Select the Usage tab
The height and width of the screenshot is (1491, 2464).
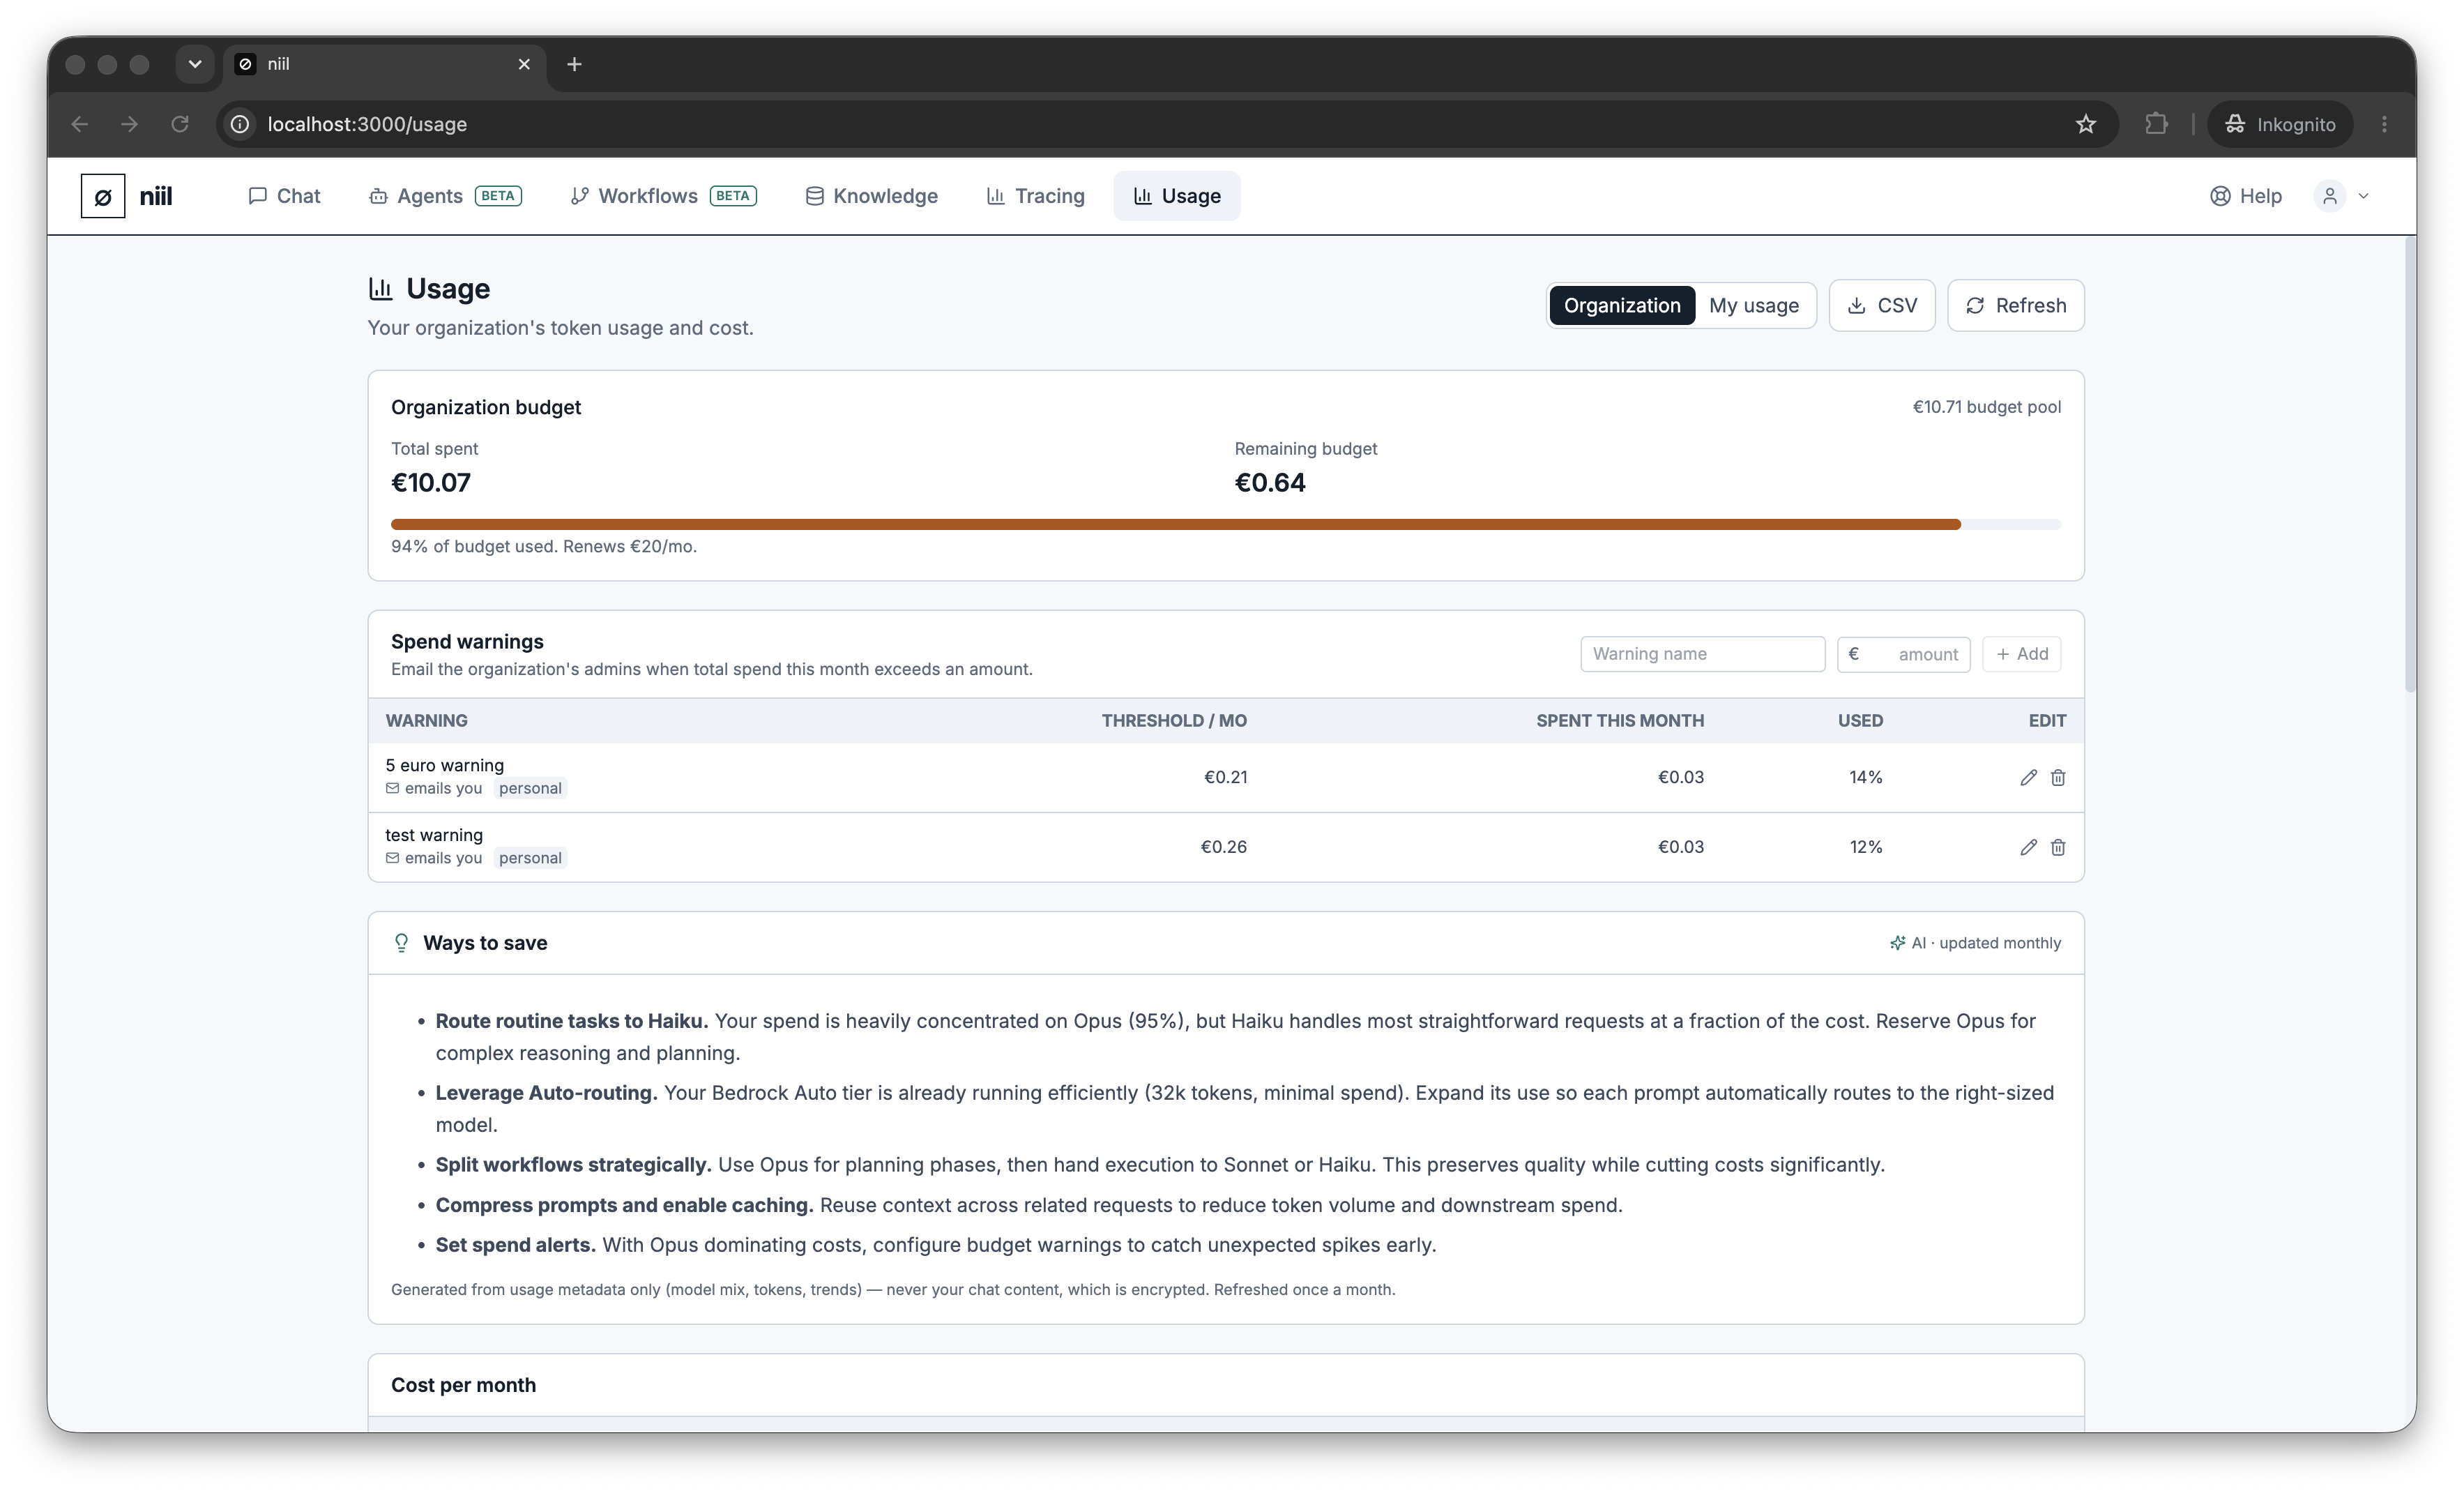tap(1177, 196)
